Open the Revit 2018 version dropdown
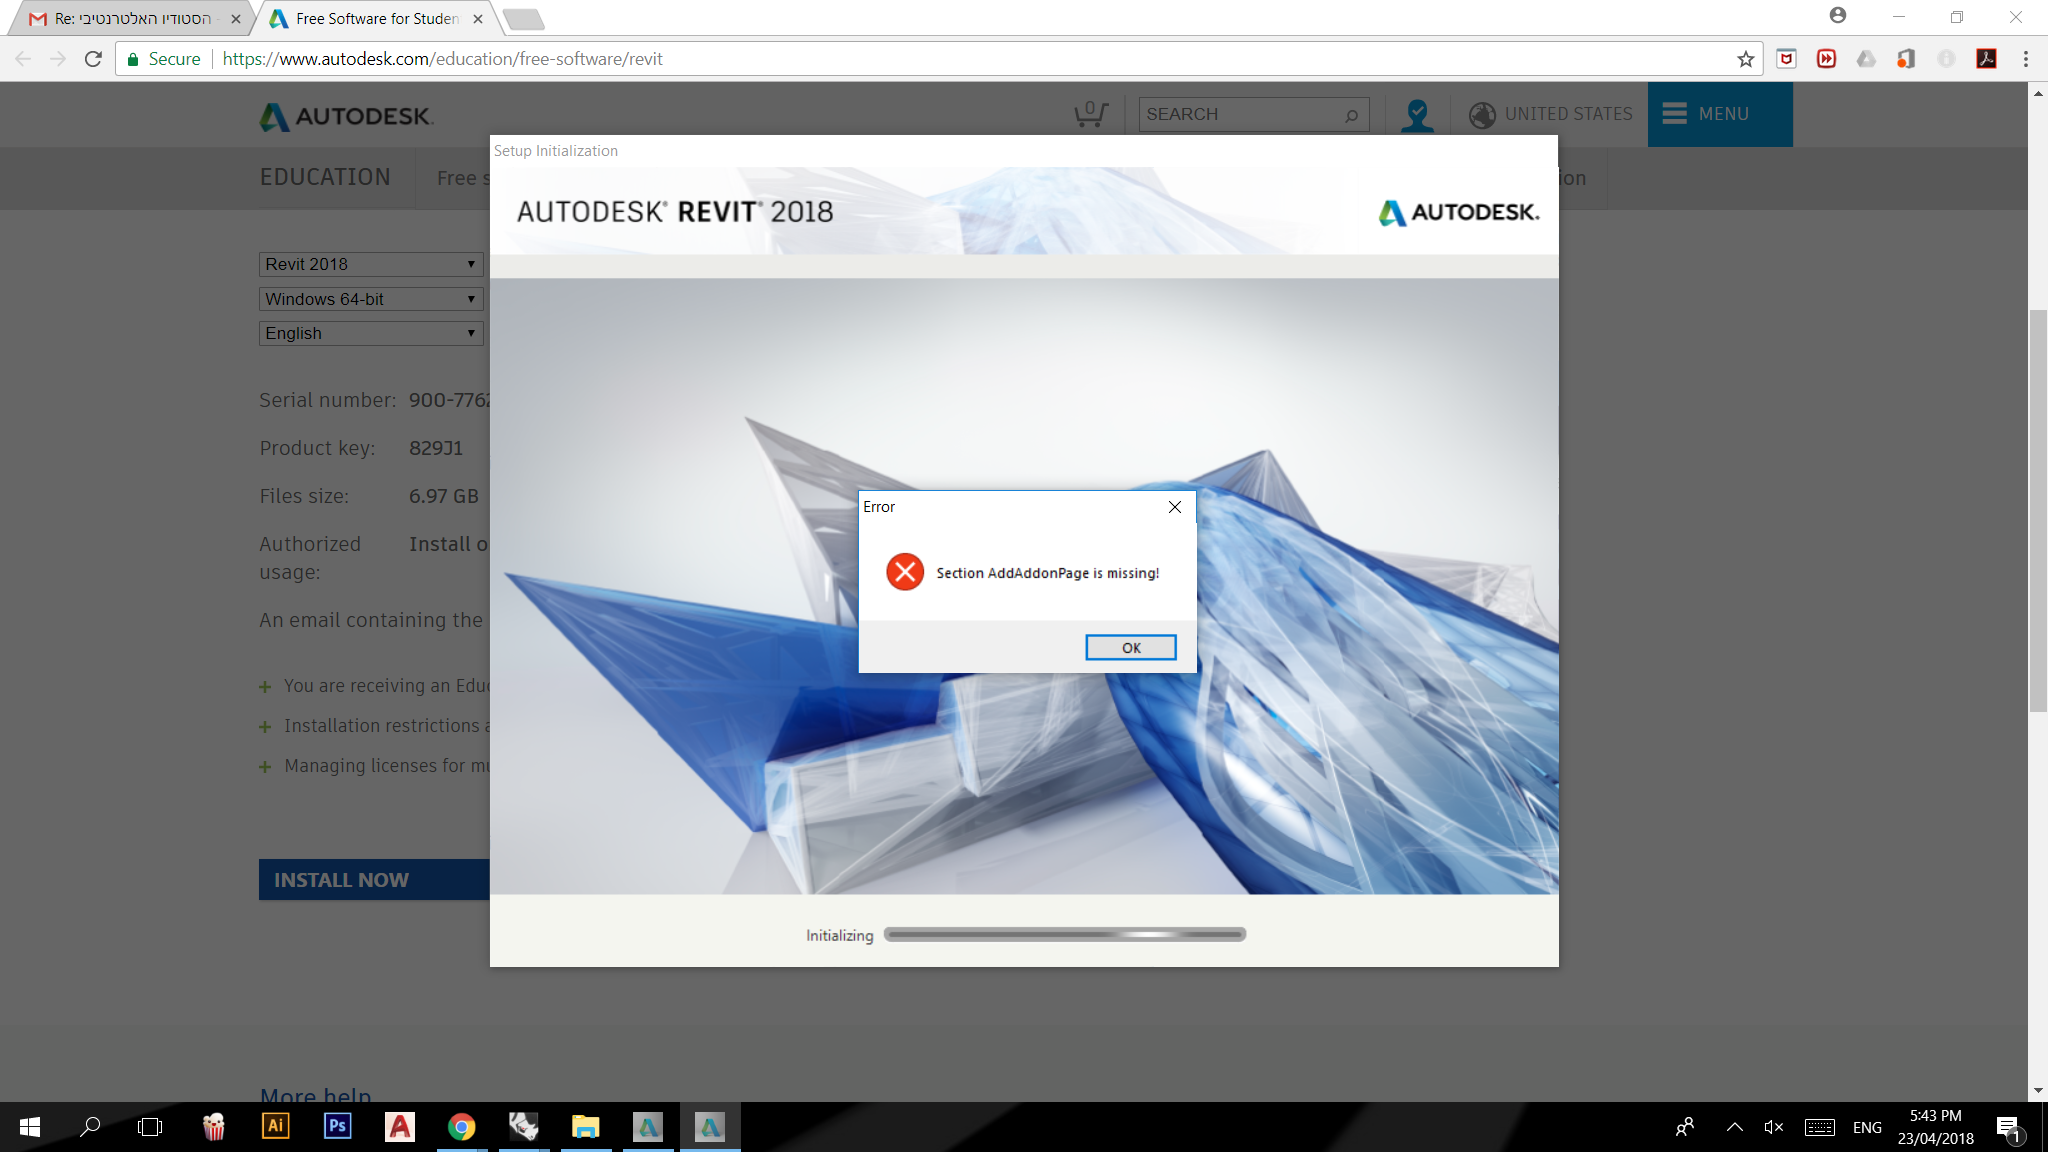The image size is (2048, 1152). (x=370, y=263)
